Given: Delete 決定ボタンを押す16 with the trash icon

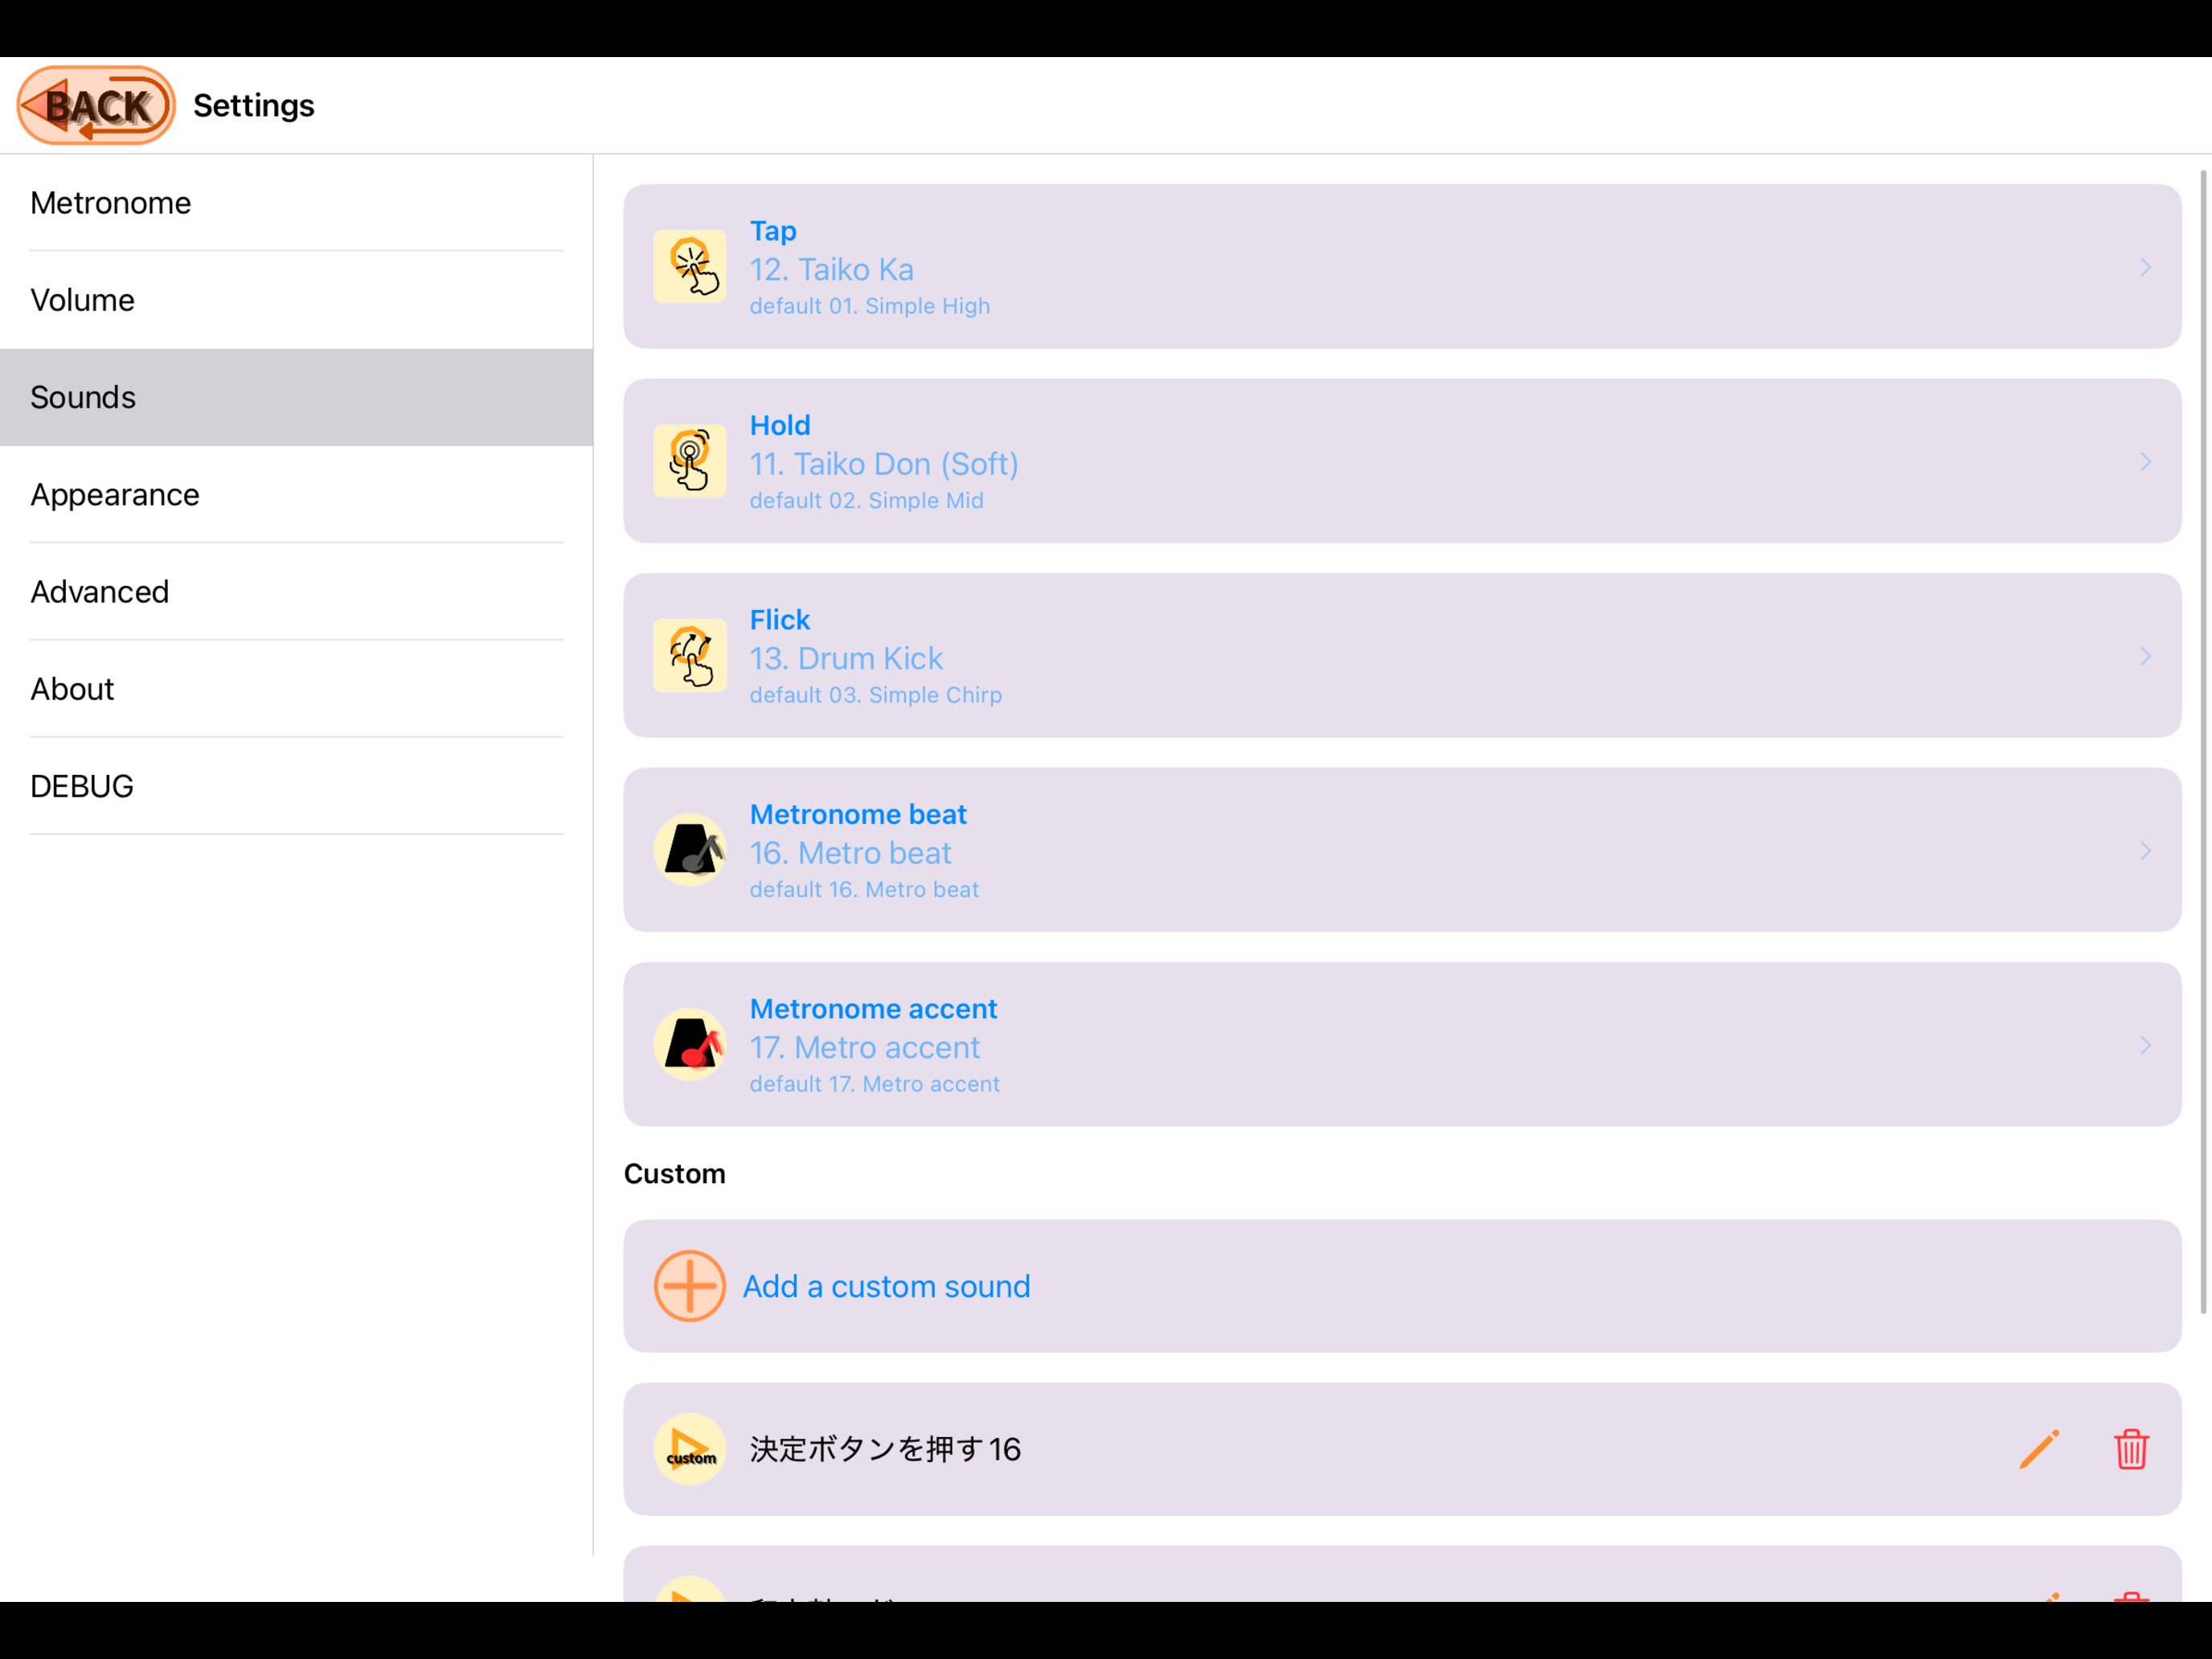Looking at the screenshot, I should [2131, 1449].
